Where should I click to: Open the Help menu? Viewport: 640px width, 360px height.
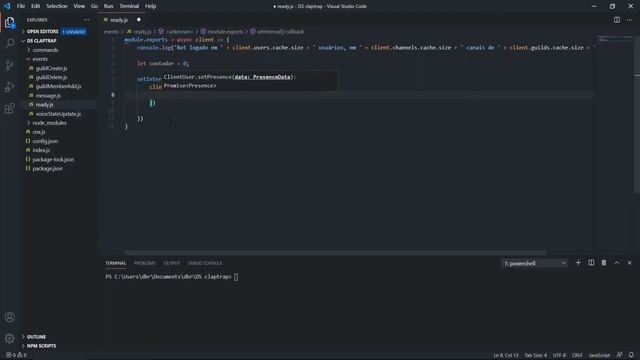pos(151,6)
